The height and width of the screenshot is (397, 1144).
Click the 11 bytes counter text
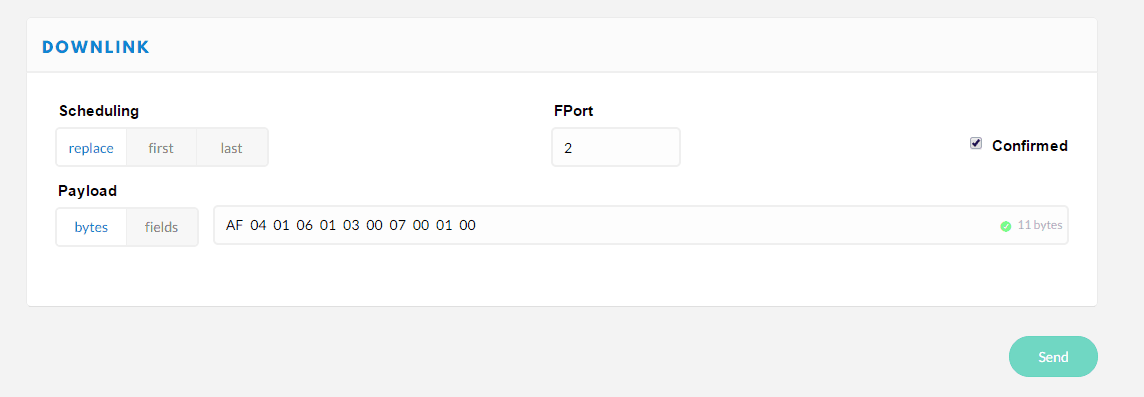[1040, 226]
